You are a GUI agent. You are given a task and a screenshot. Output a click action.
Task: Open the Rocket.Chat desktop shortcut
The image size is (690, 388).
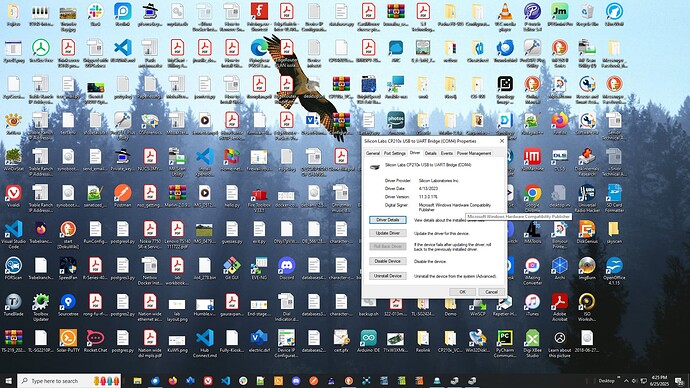tap(95, 341)
